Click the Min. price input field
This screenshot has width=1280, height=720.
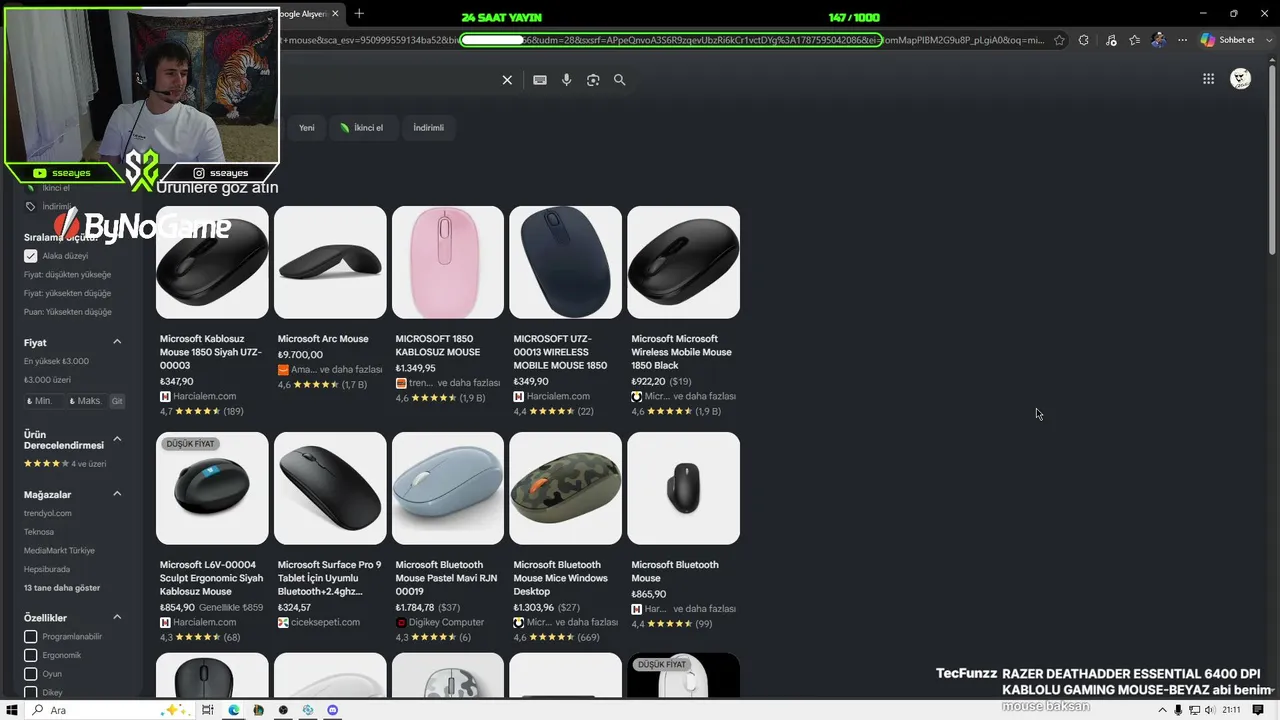pyautogui.click(x=43, y=401)
